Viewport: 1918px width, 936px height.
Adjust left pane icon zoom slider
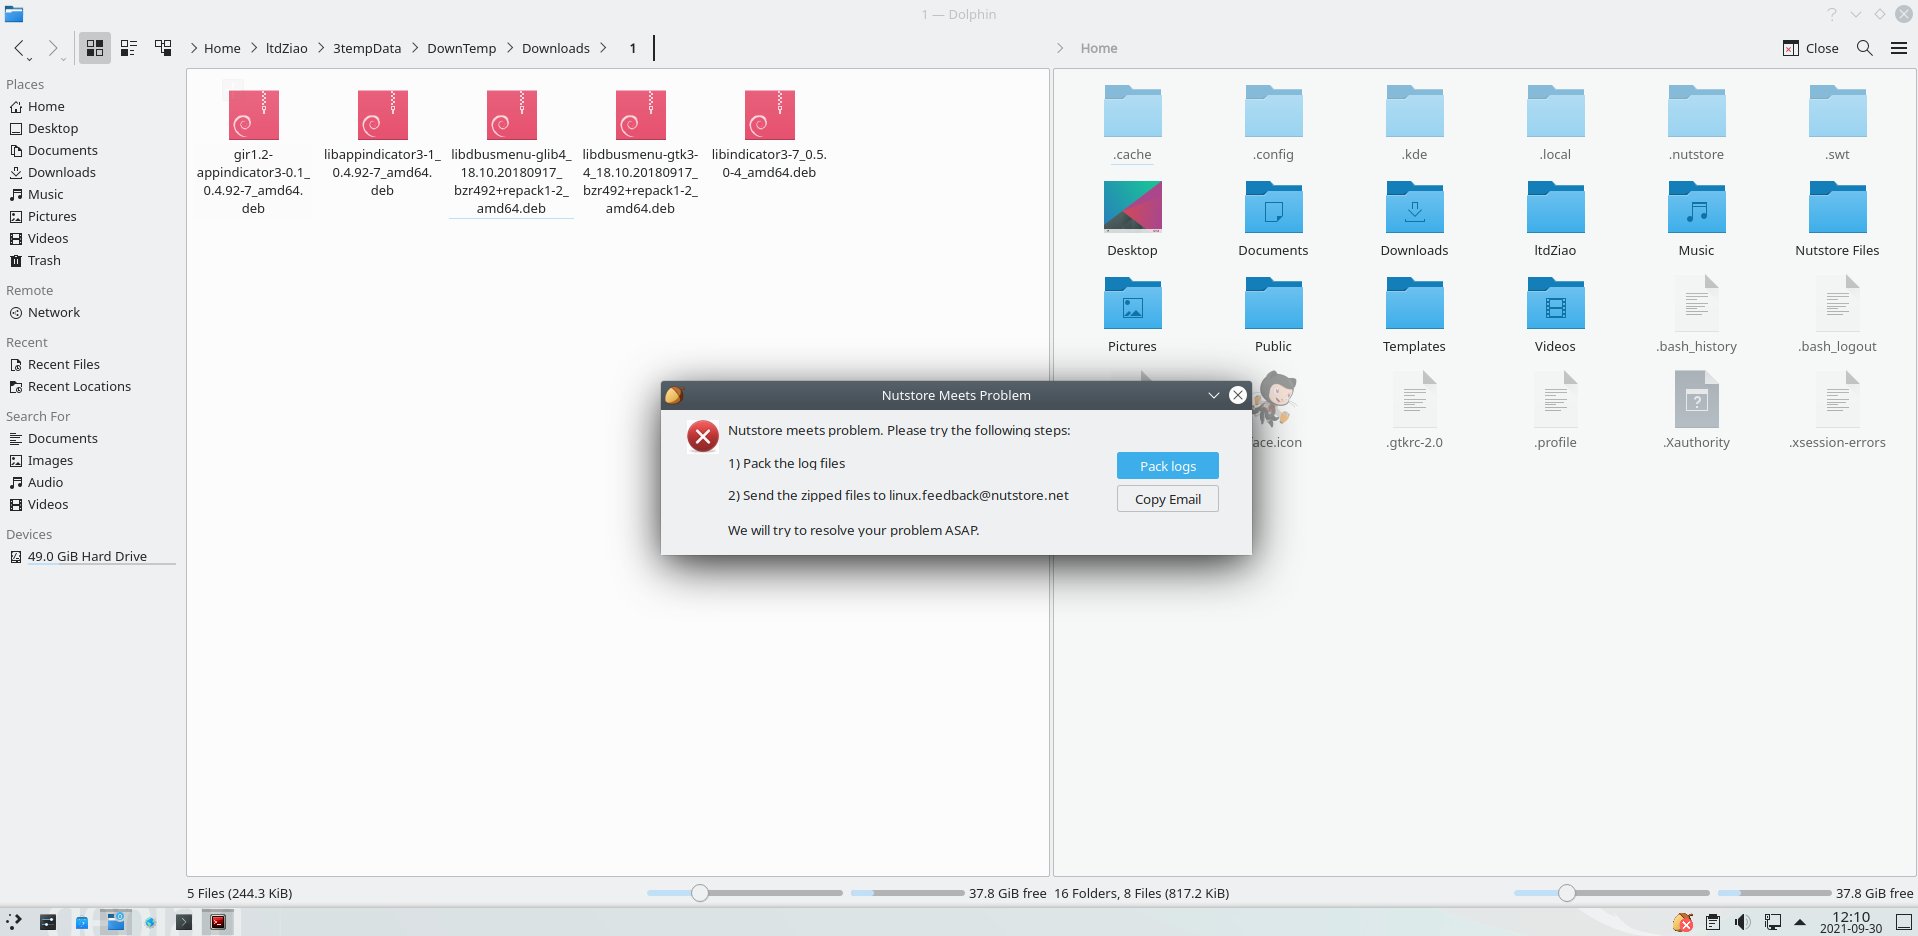pyautogui.click(x=700, y=893)
